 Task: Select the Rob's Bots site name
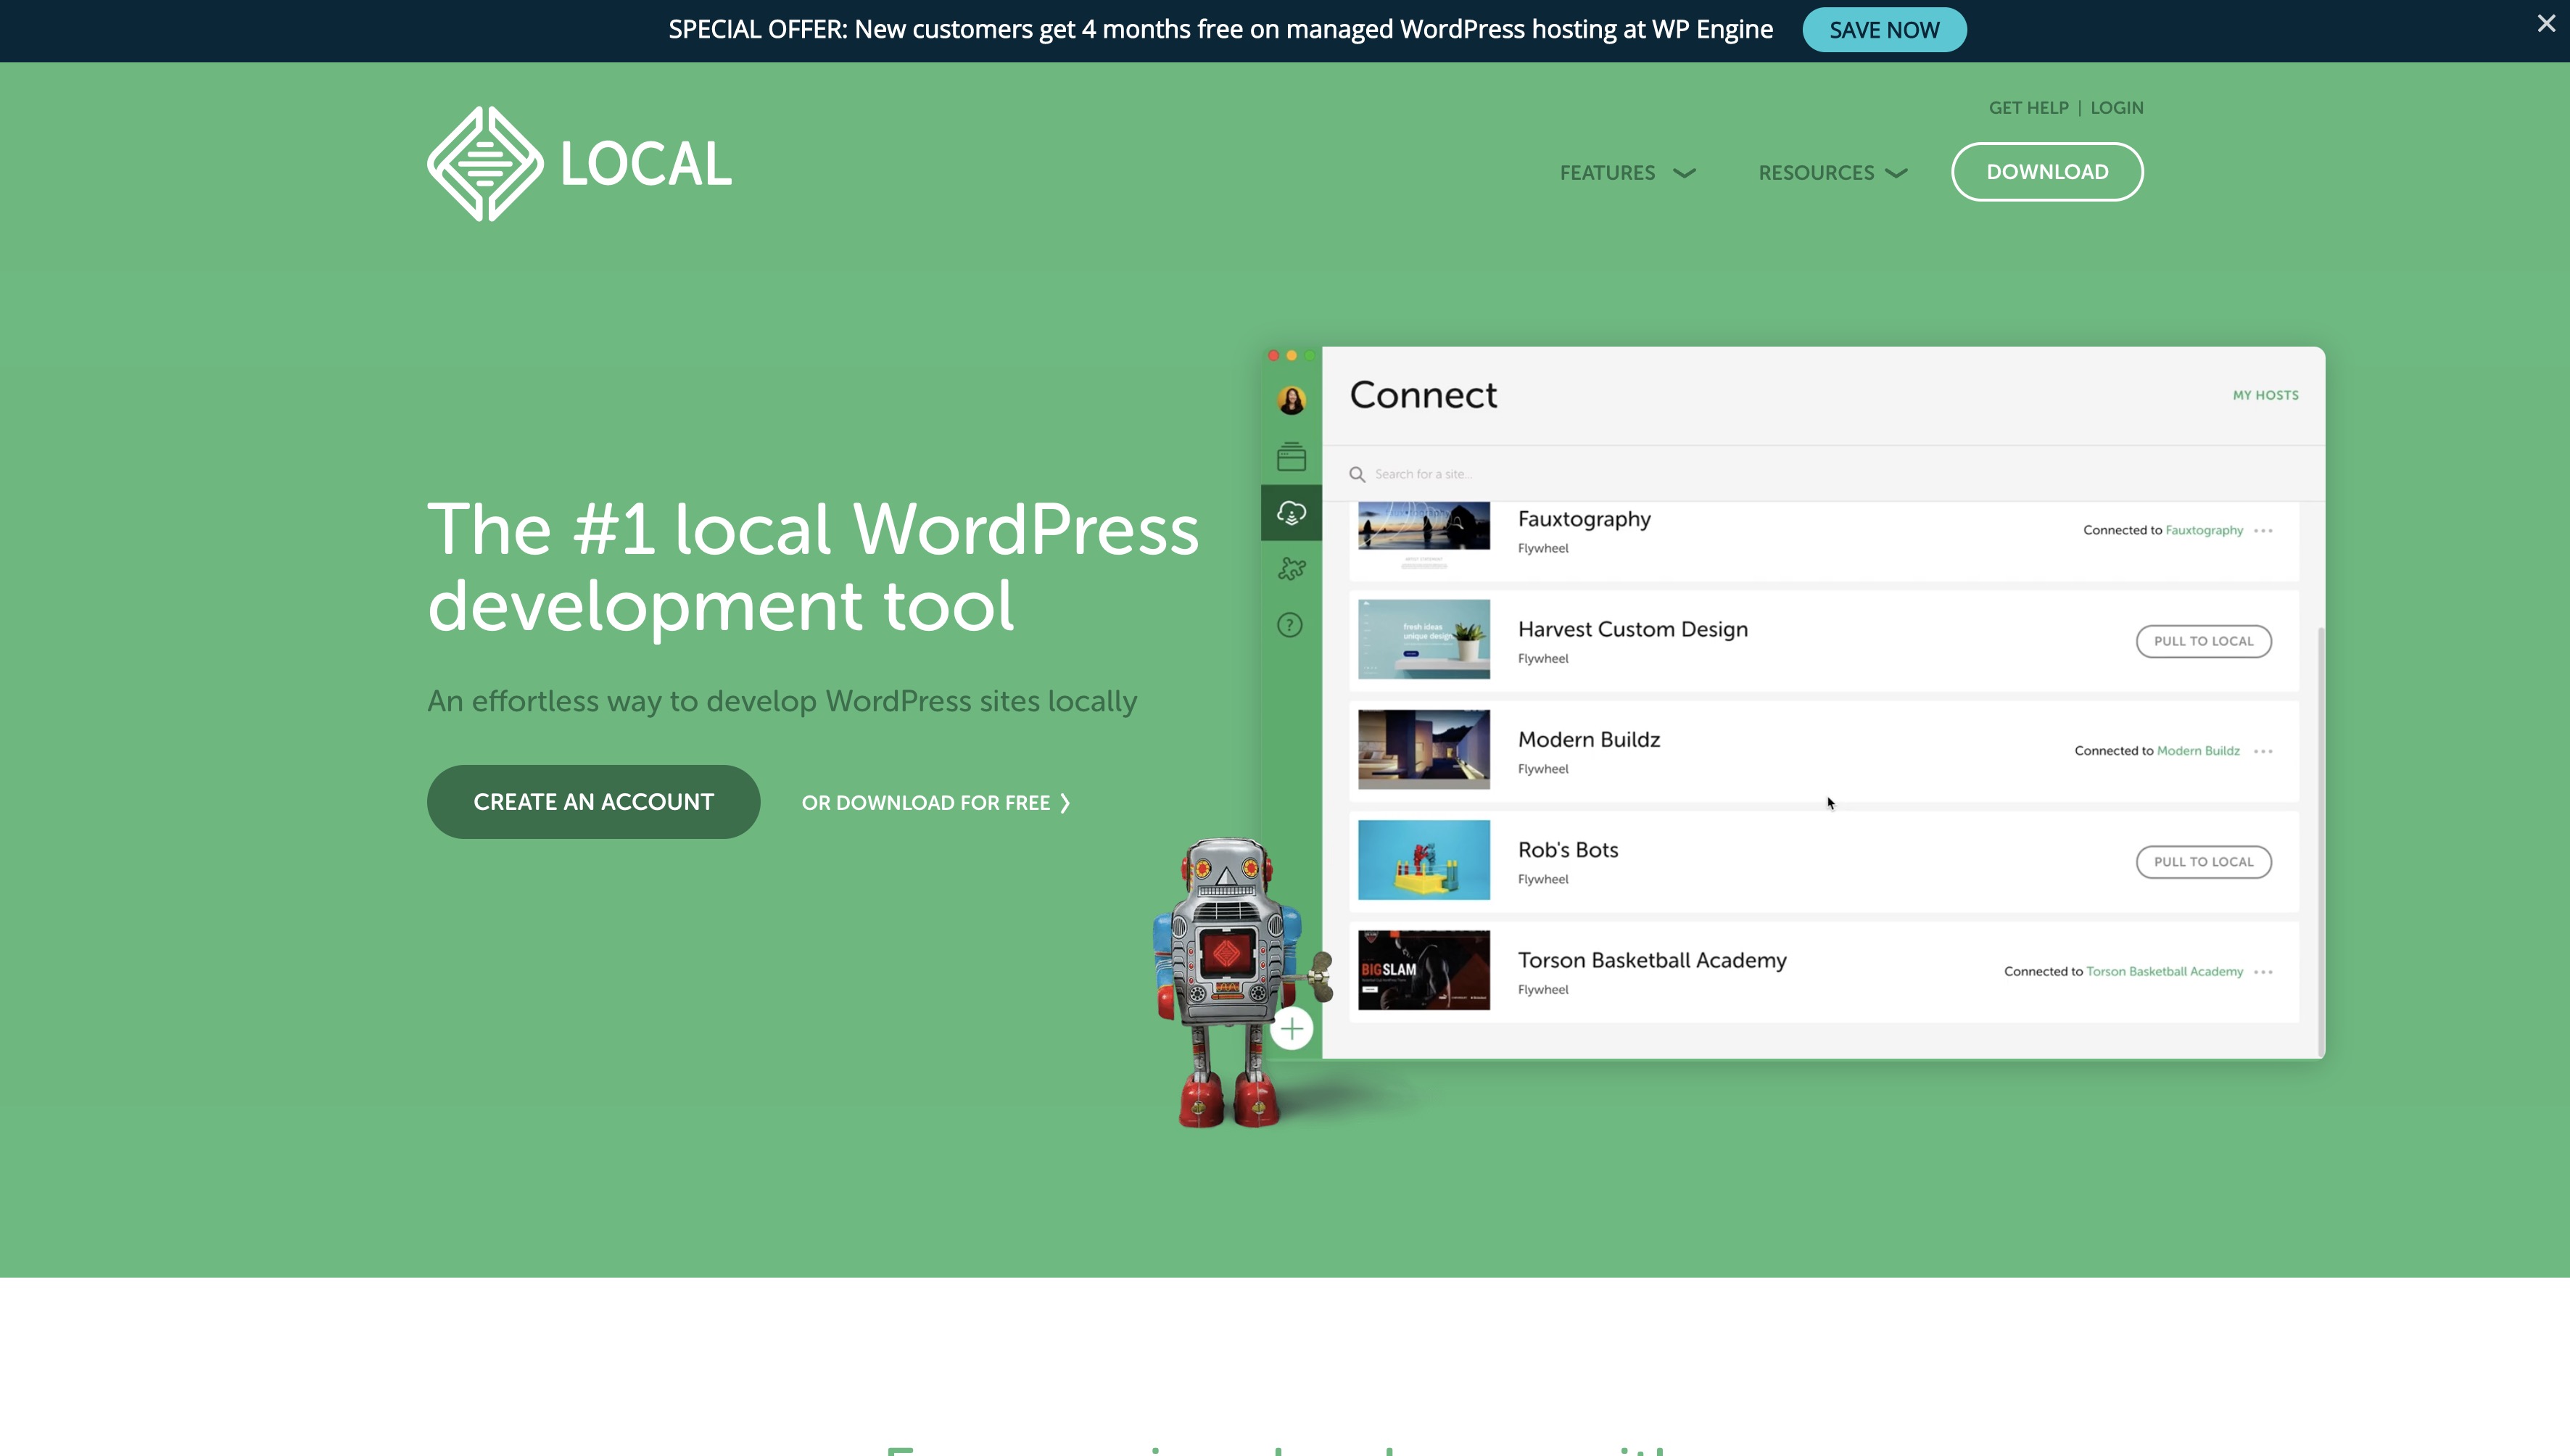1567,850
